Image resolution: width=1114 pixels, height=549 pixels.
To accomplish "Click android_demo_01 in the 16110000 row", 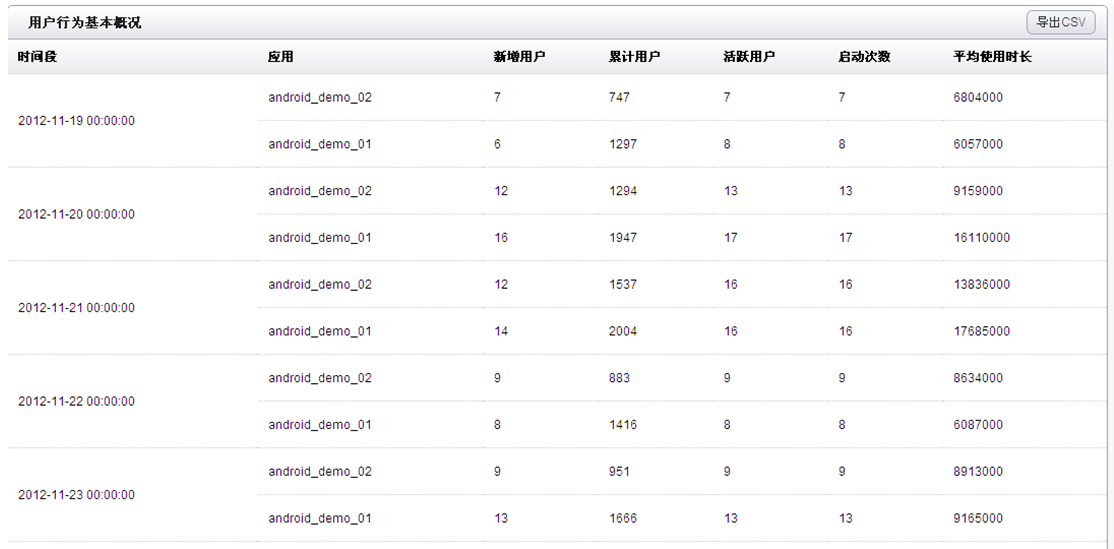I will [x=320, y=238].
